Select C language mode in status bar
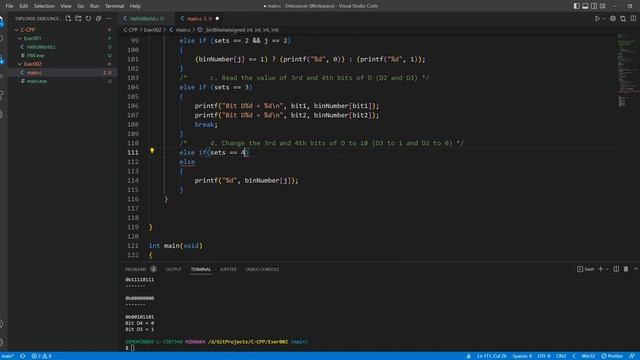 point(574,356)
